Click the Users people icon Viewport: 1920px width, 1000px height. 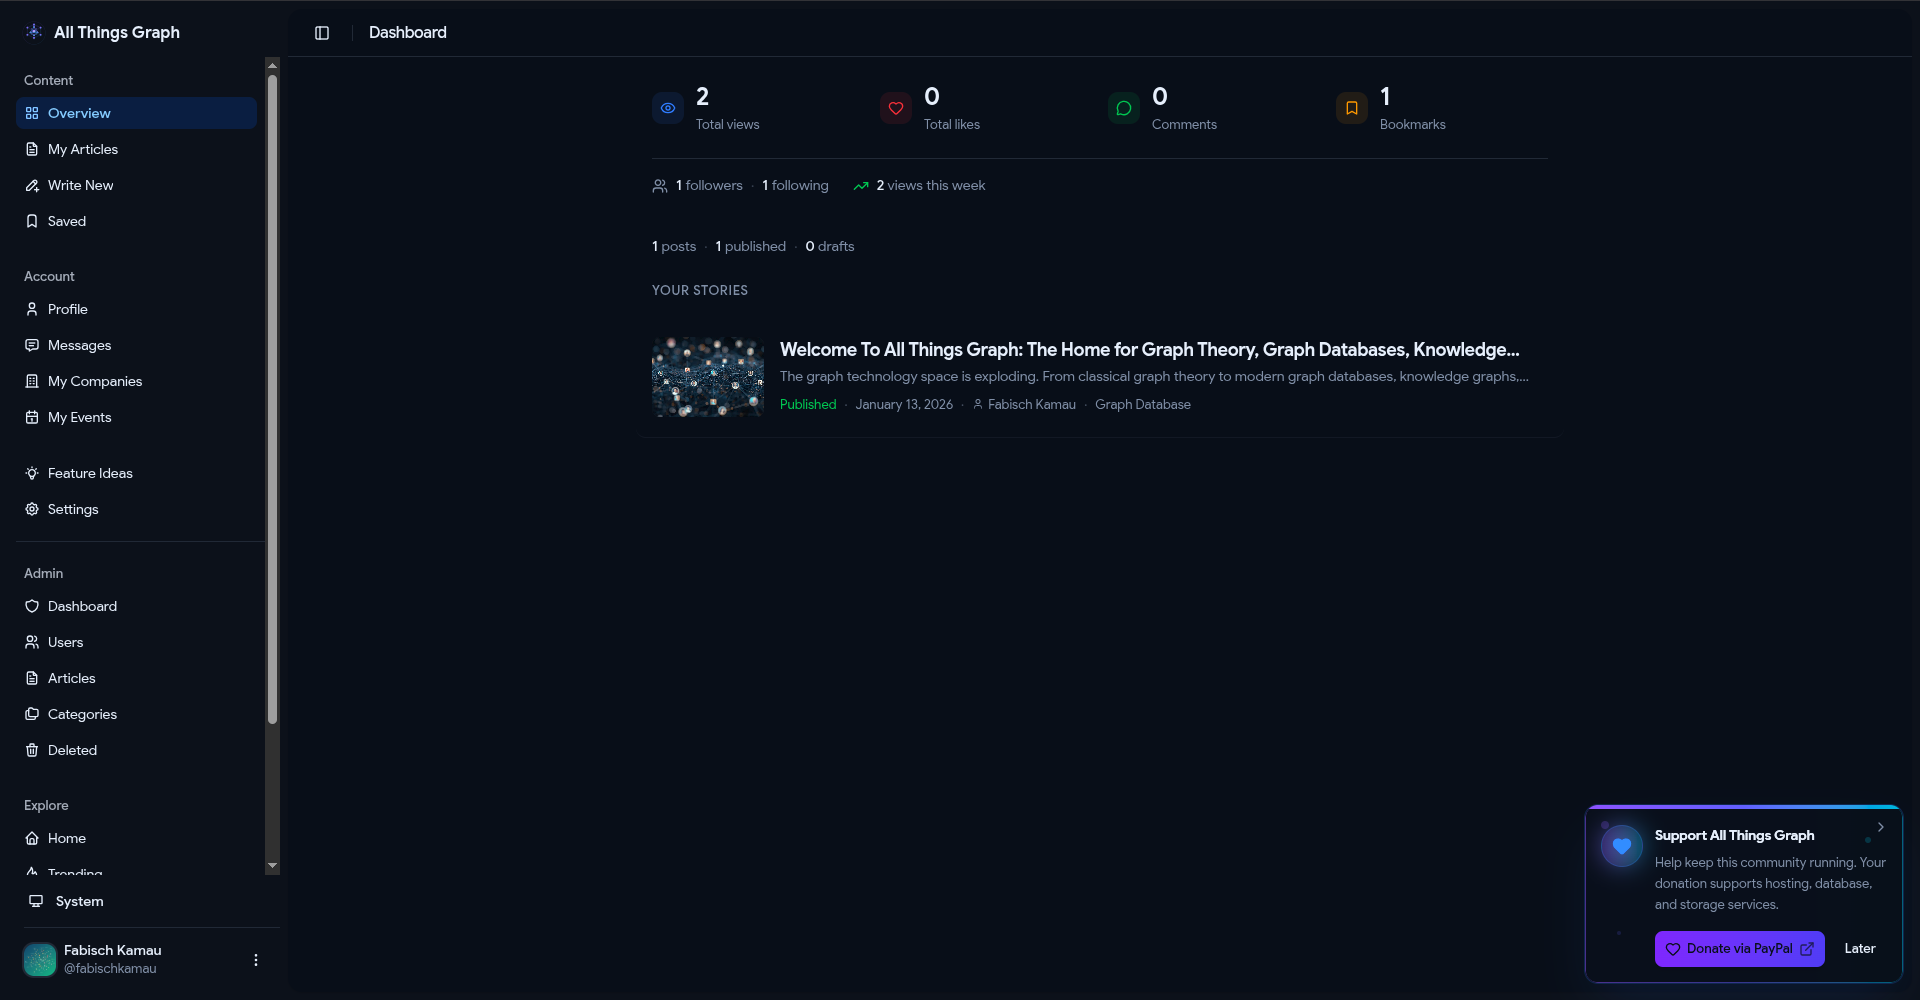pyautogui.click(x=32, y=642)
